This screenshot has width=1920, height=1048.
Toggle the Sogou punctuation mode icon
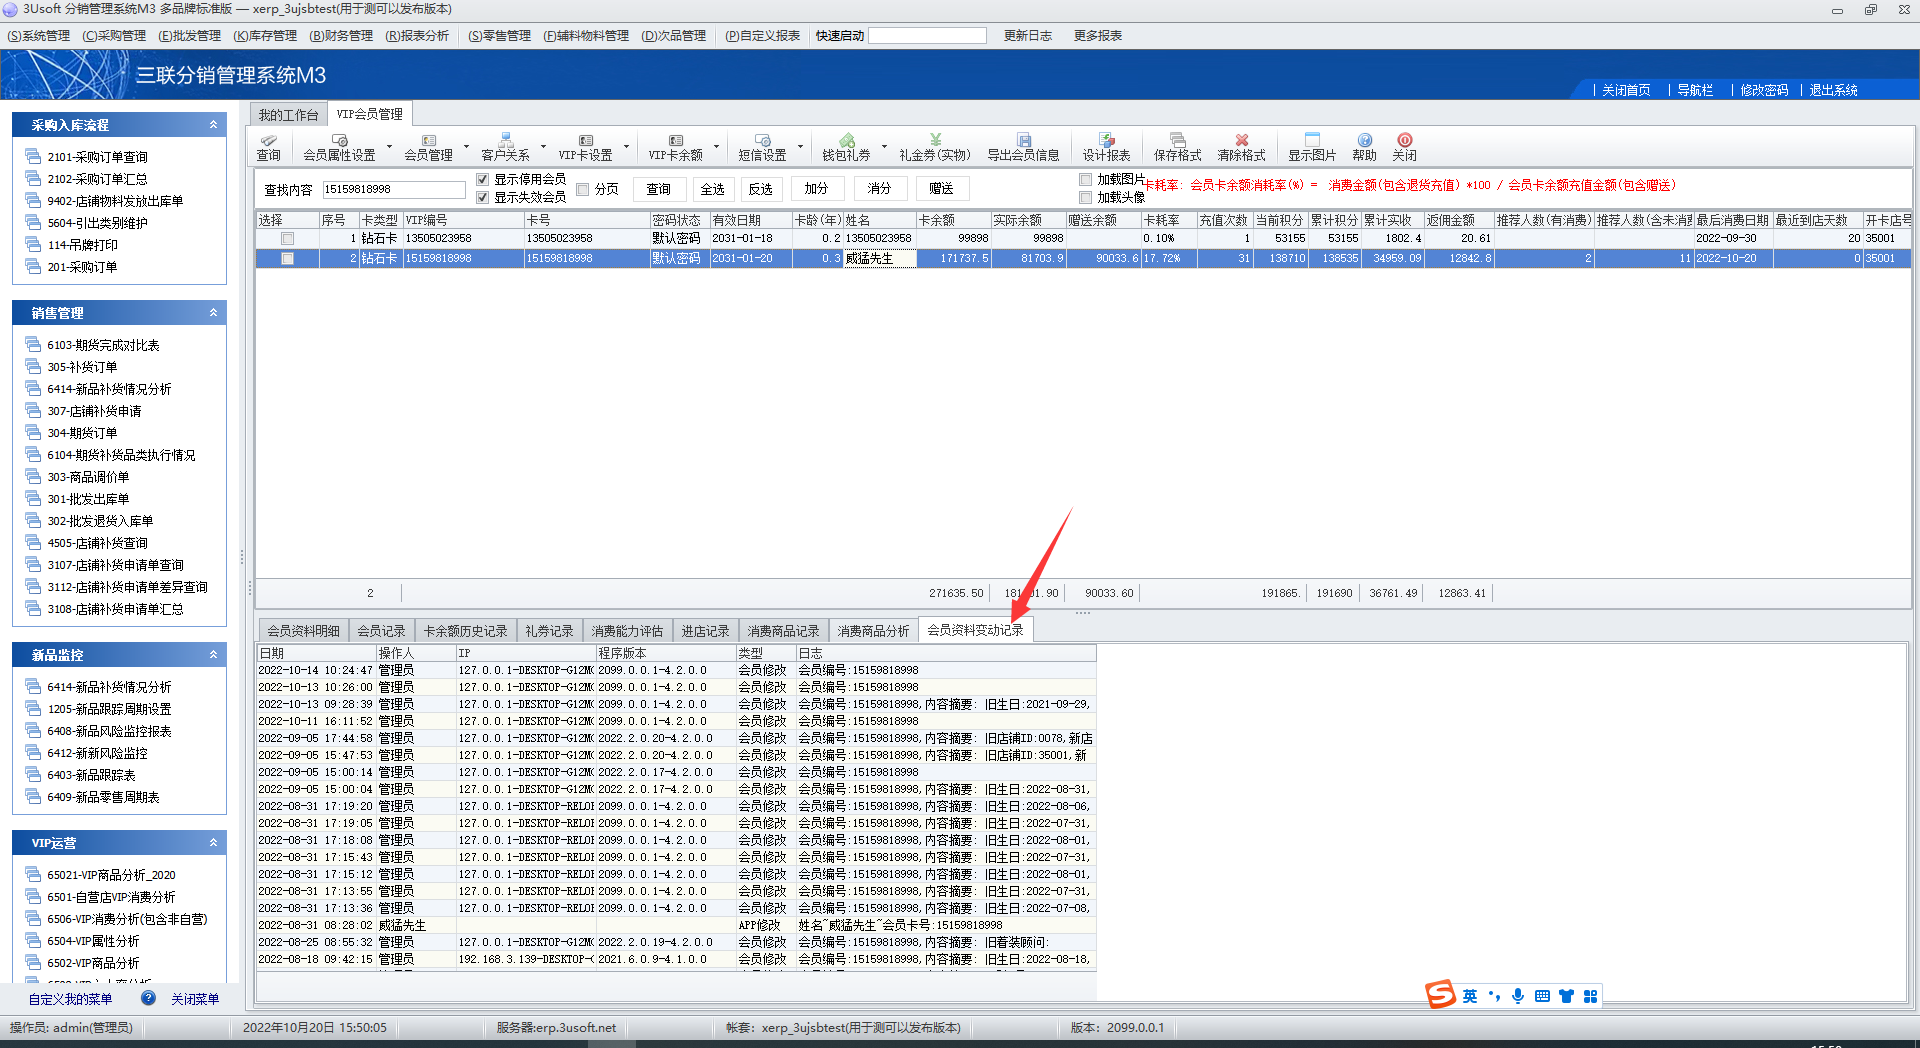[1494, 996]
